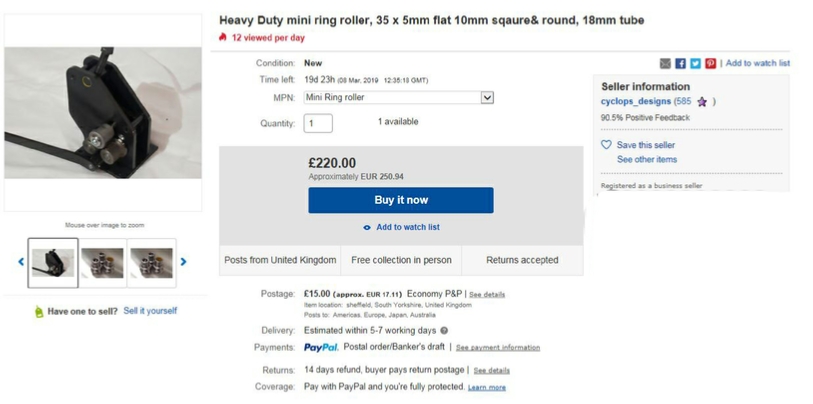Image resolution: width=813 pixels, height=404 pixels.
Task: Share listing on Twitter
Action: (x=695, y=63)
